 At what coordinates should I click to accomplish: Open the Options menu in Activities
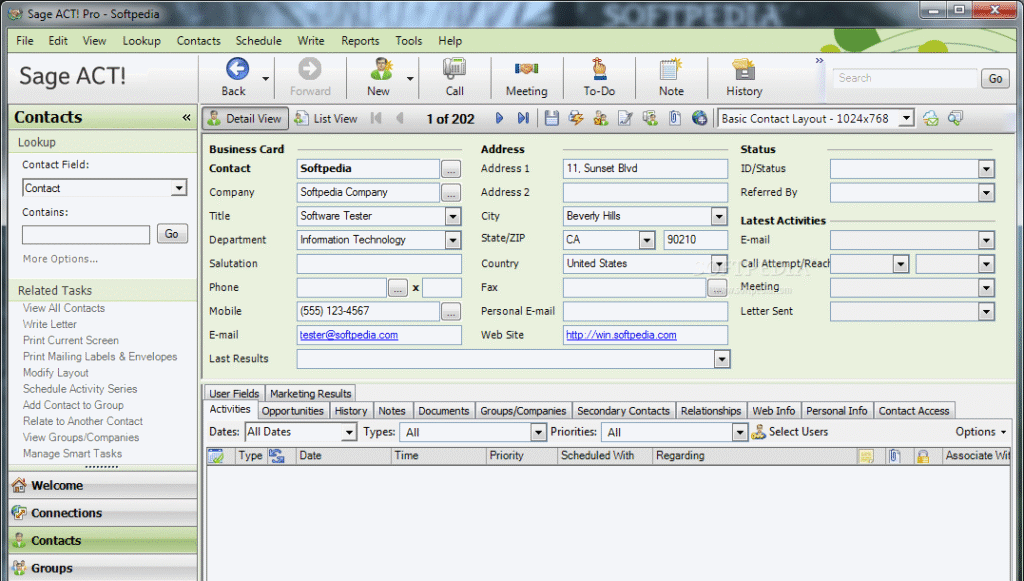coord(980,432)
